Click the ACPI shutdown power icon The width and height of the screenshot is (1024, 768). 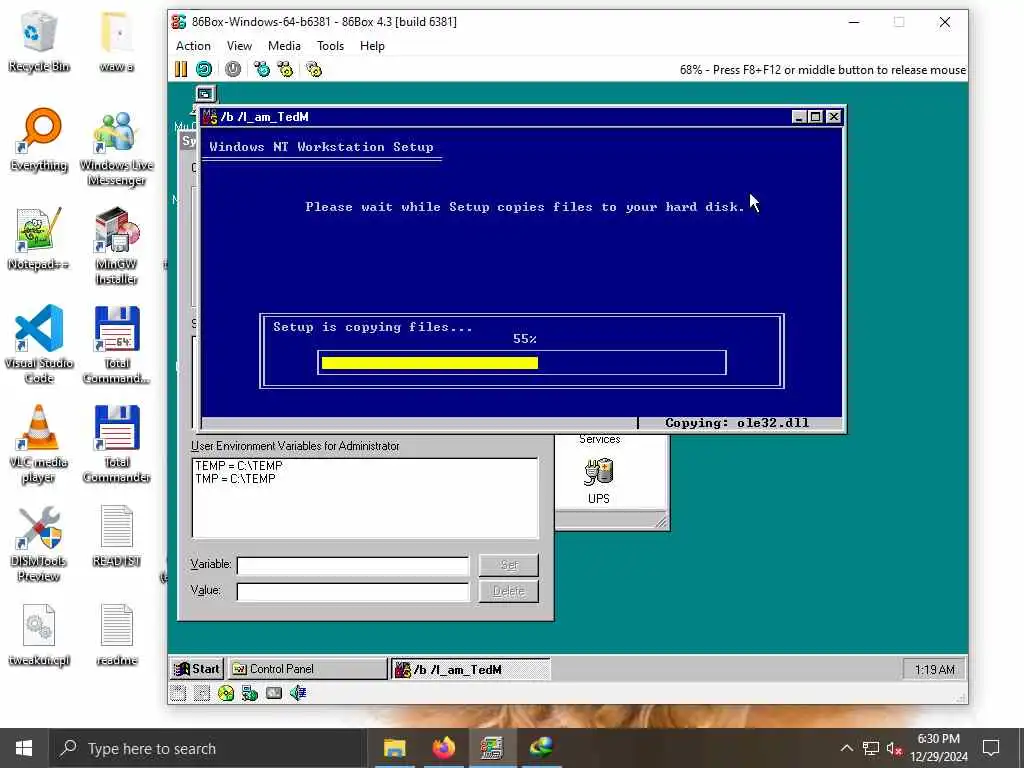(x=232, y=69)
